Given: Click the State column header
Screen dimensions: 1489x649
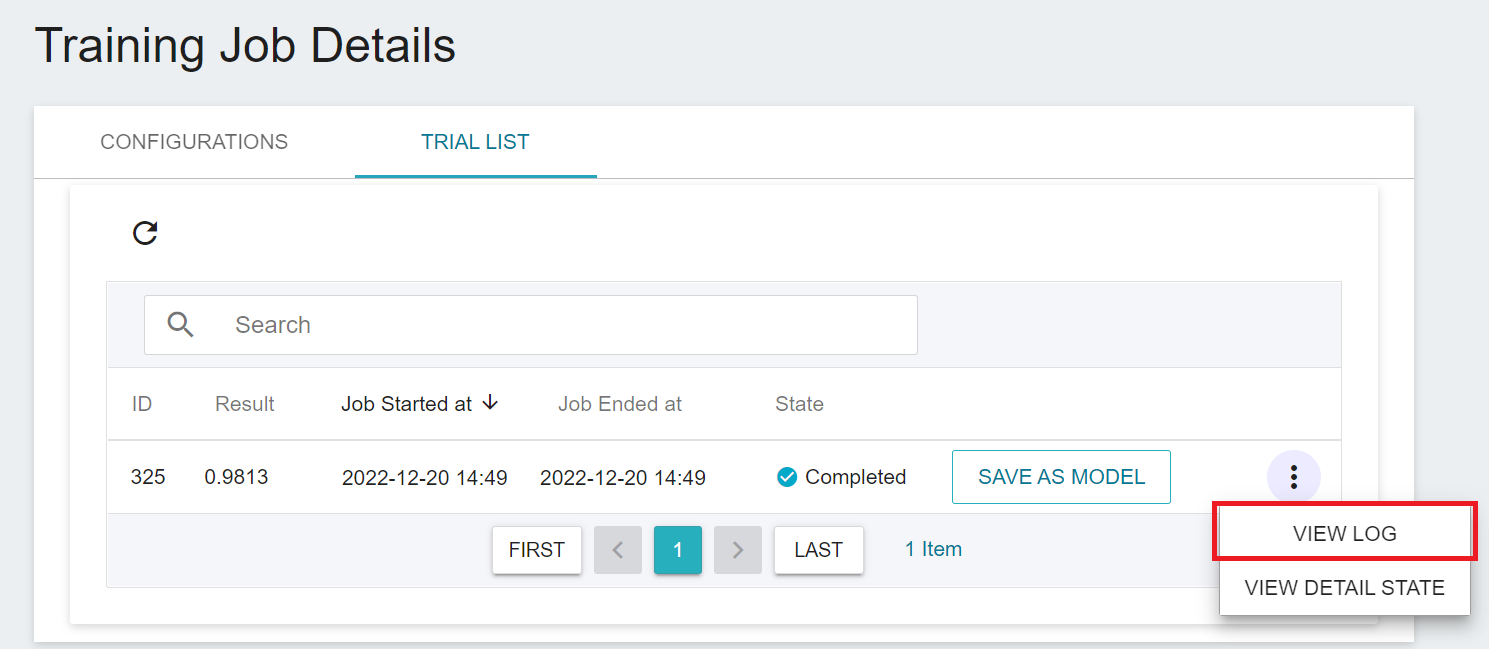Looking at the screenshot, I should 799,404.
